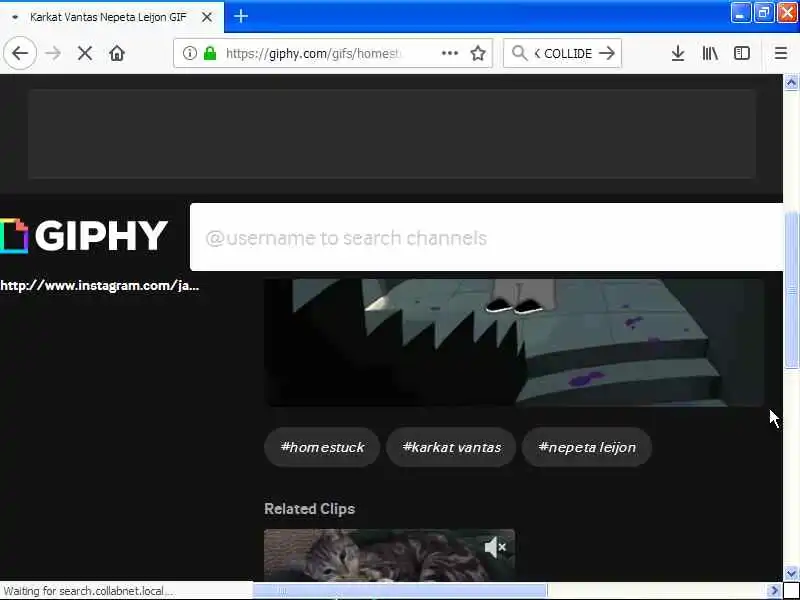This screenshot has height=600, width=800.
Task: Click the GIPHY logo
Action: click(x=84, y=236)
